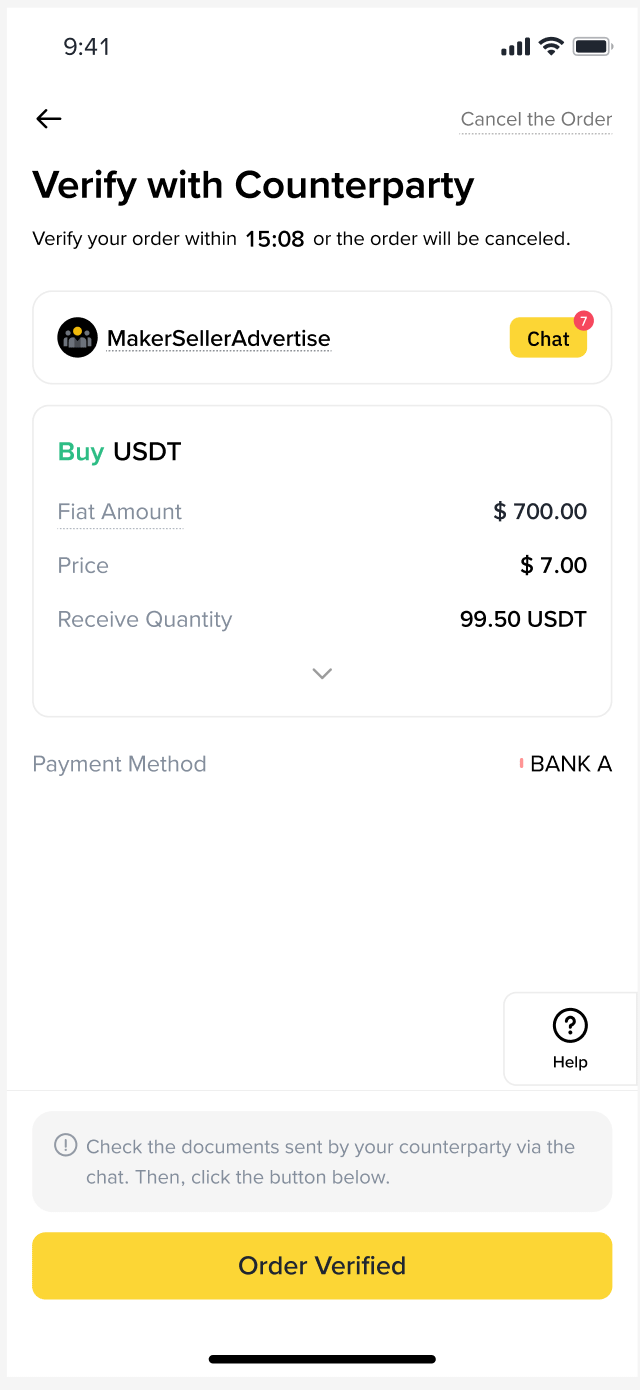This screenshot has height=1390, width=640.
Task: Expand order details with down chevron
Action: (322, 674)
